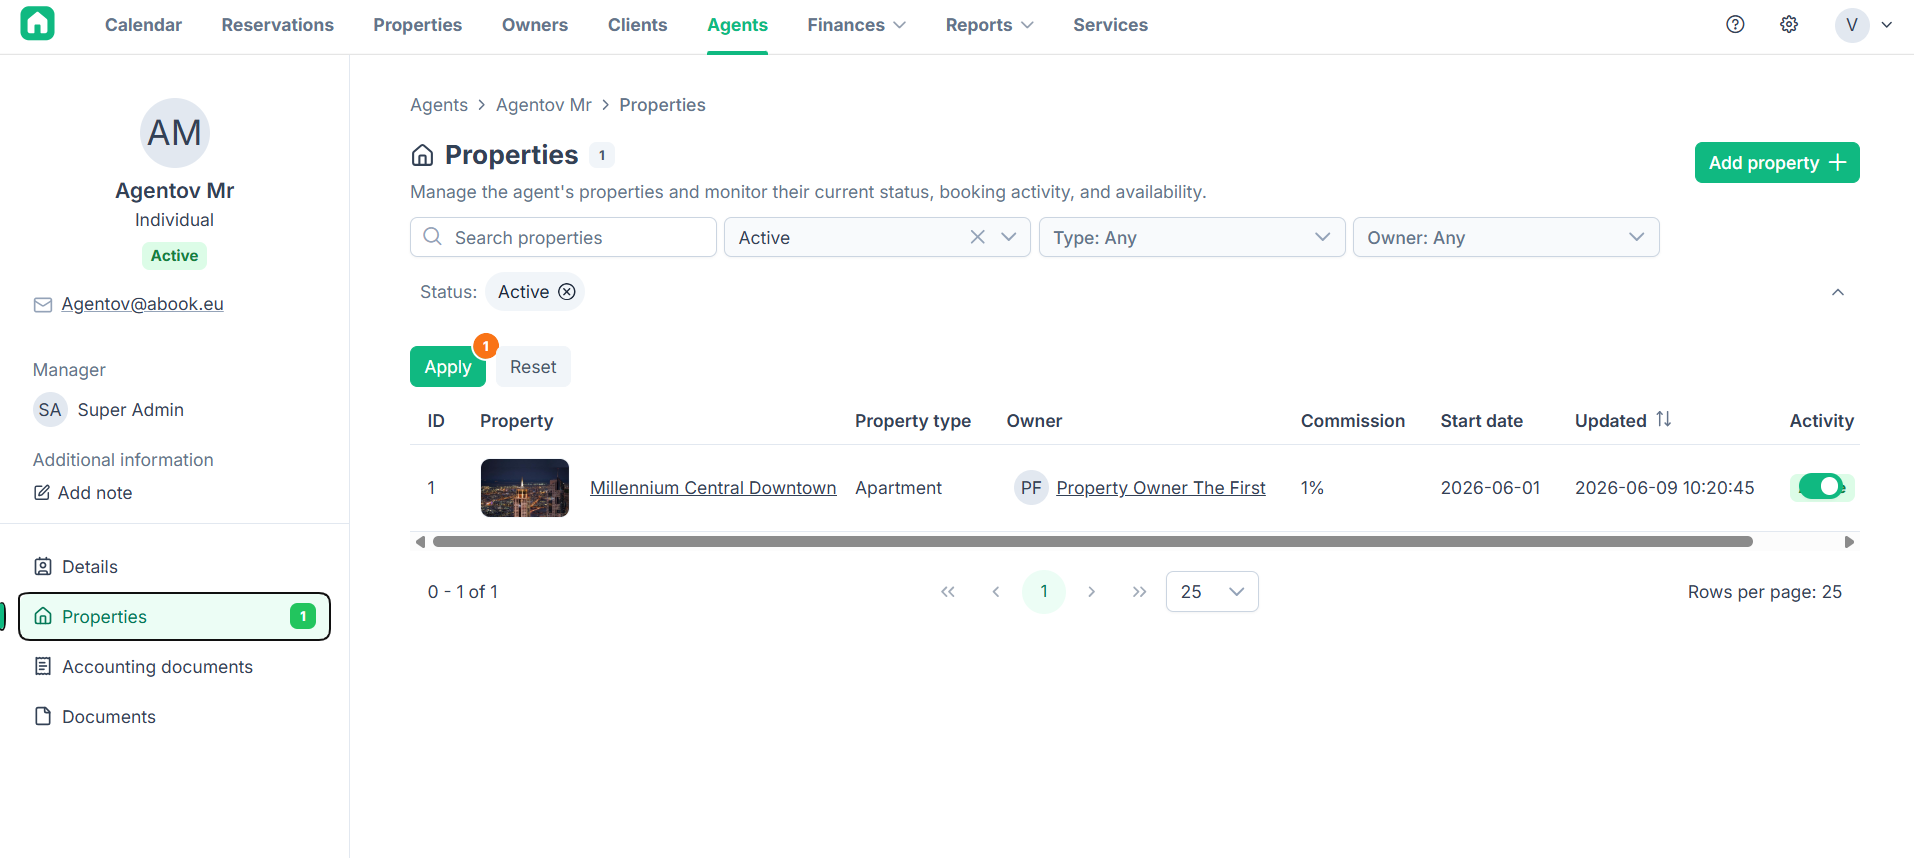
Task: Collapse the filter panel chevron
Action: point(1837,292)
